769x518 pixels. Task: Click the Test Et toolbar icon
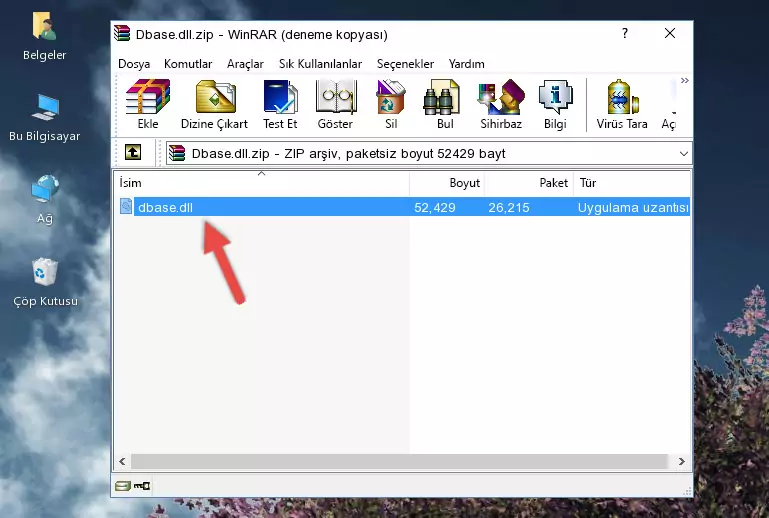point(280,97)
